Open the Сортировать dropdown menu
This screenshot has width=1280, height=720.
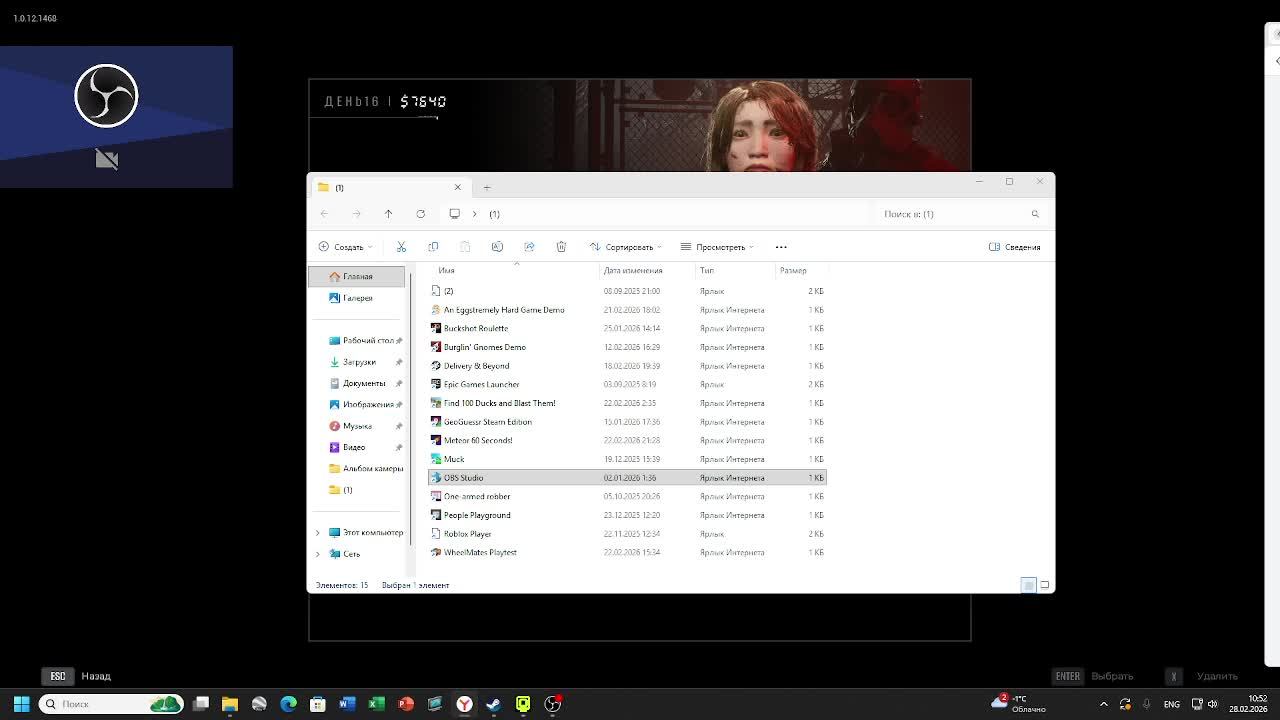click(626, 247)
